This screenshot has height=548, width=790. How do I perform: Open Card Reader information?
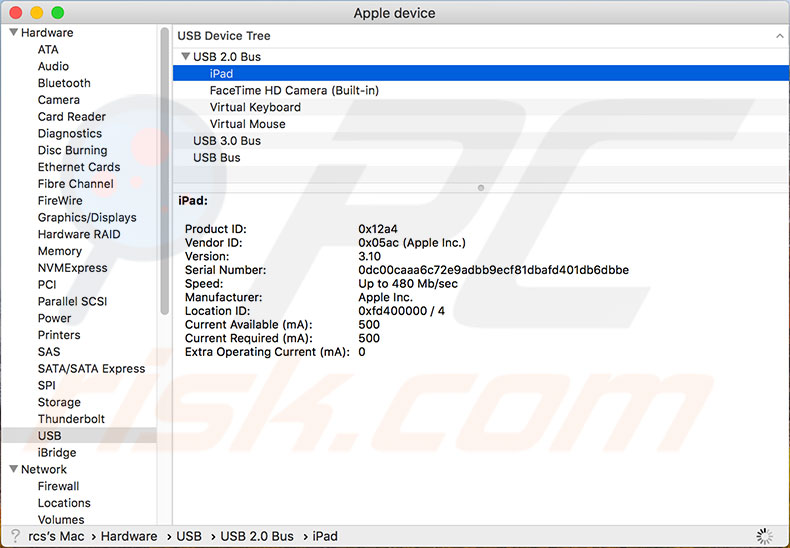72,116
